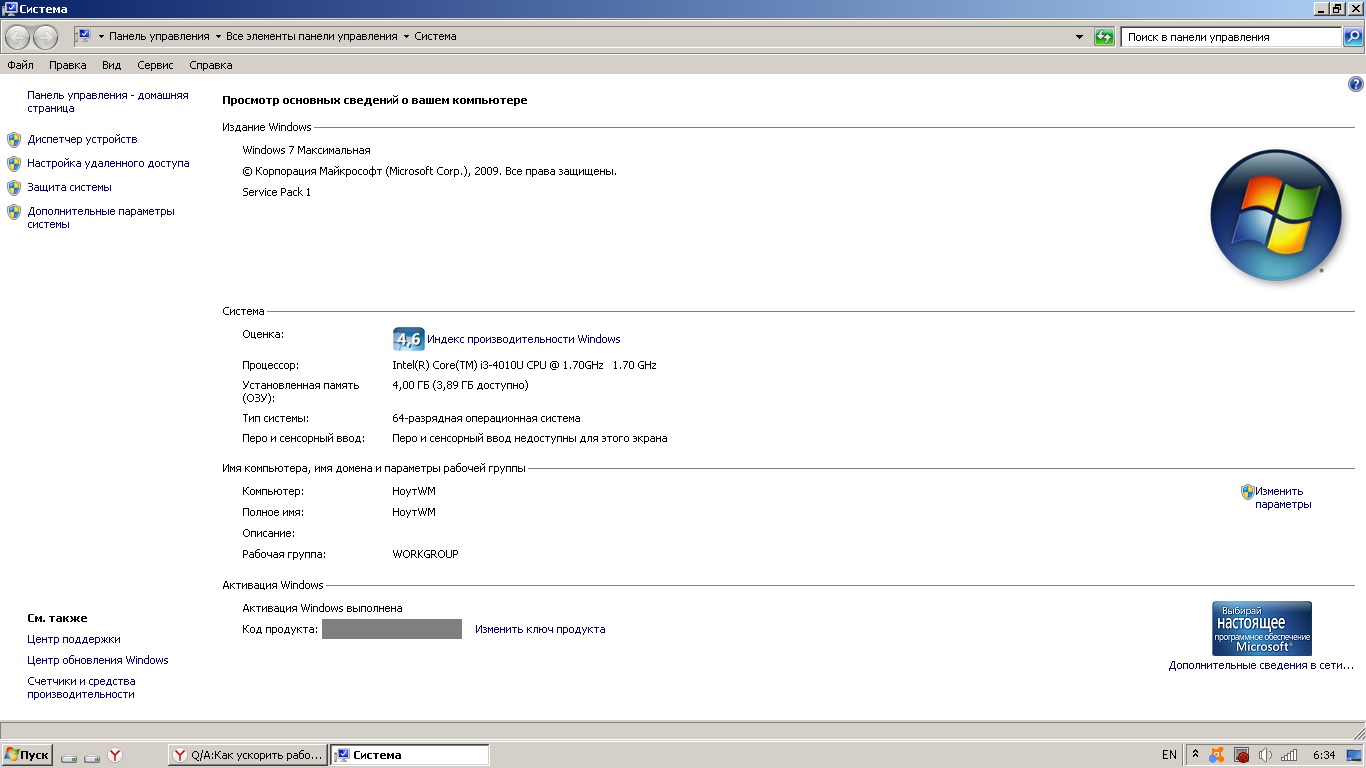This screenshot has height=768, width=1366.
Task: Click the search magnifier icon
Action: click(1352, 37)
